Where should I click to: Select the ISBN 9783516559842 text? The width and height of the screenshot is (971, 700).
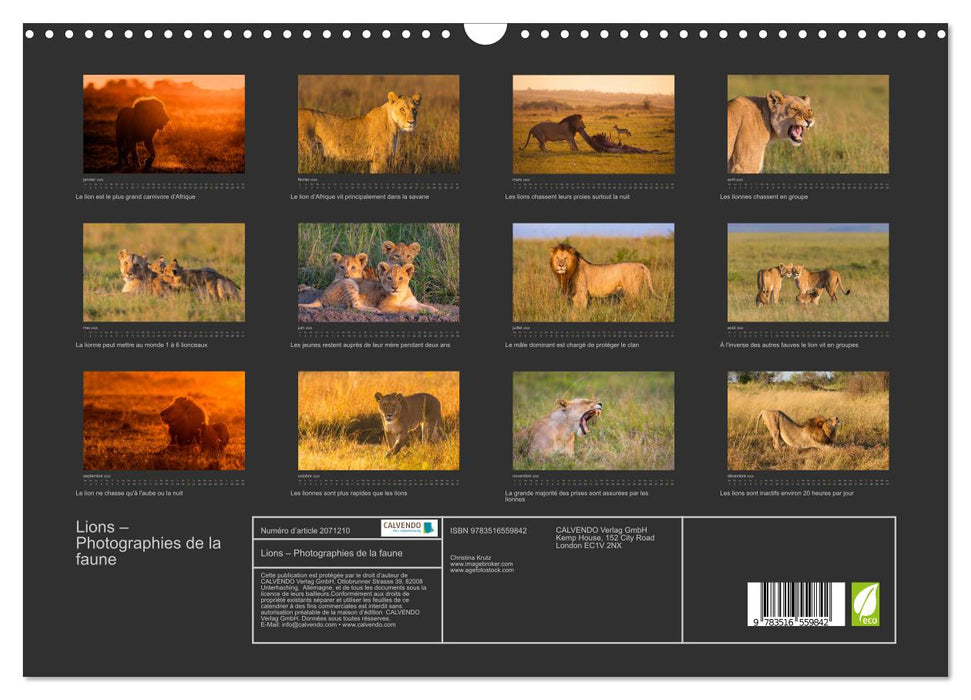point(486,528)
